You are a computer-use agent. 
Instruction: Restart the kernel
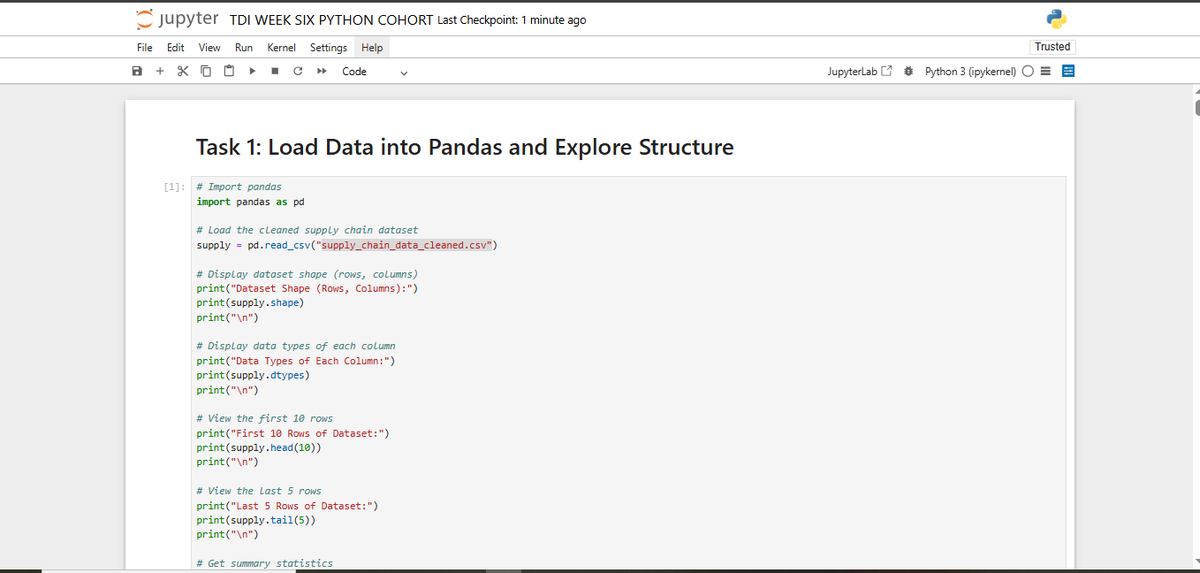[x=298, y=72]
